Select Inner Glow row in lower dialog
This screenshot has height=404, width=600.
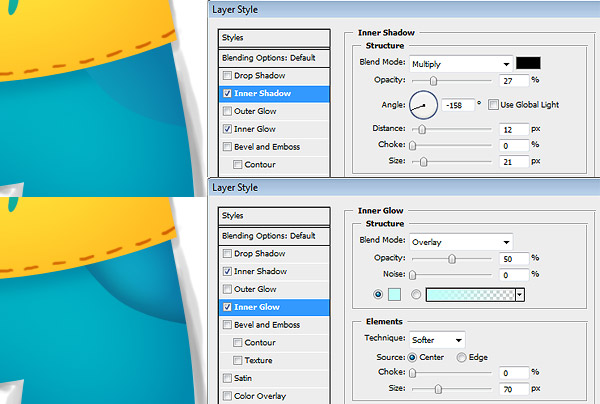point(274,307)
